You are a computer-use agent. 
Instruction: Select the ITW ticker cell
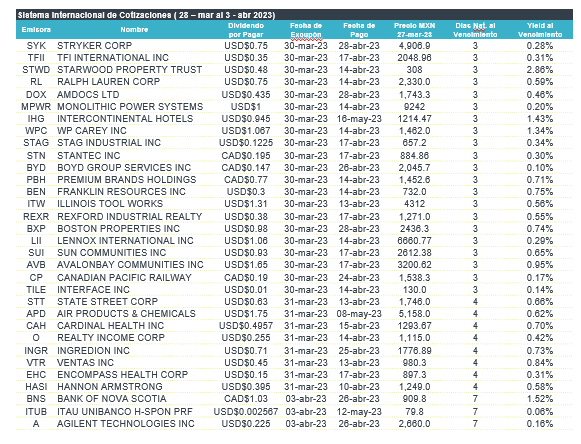36,204
